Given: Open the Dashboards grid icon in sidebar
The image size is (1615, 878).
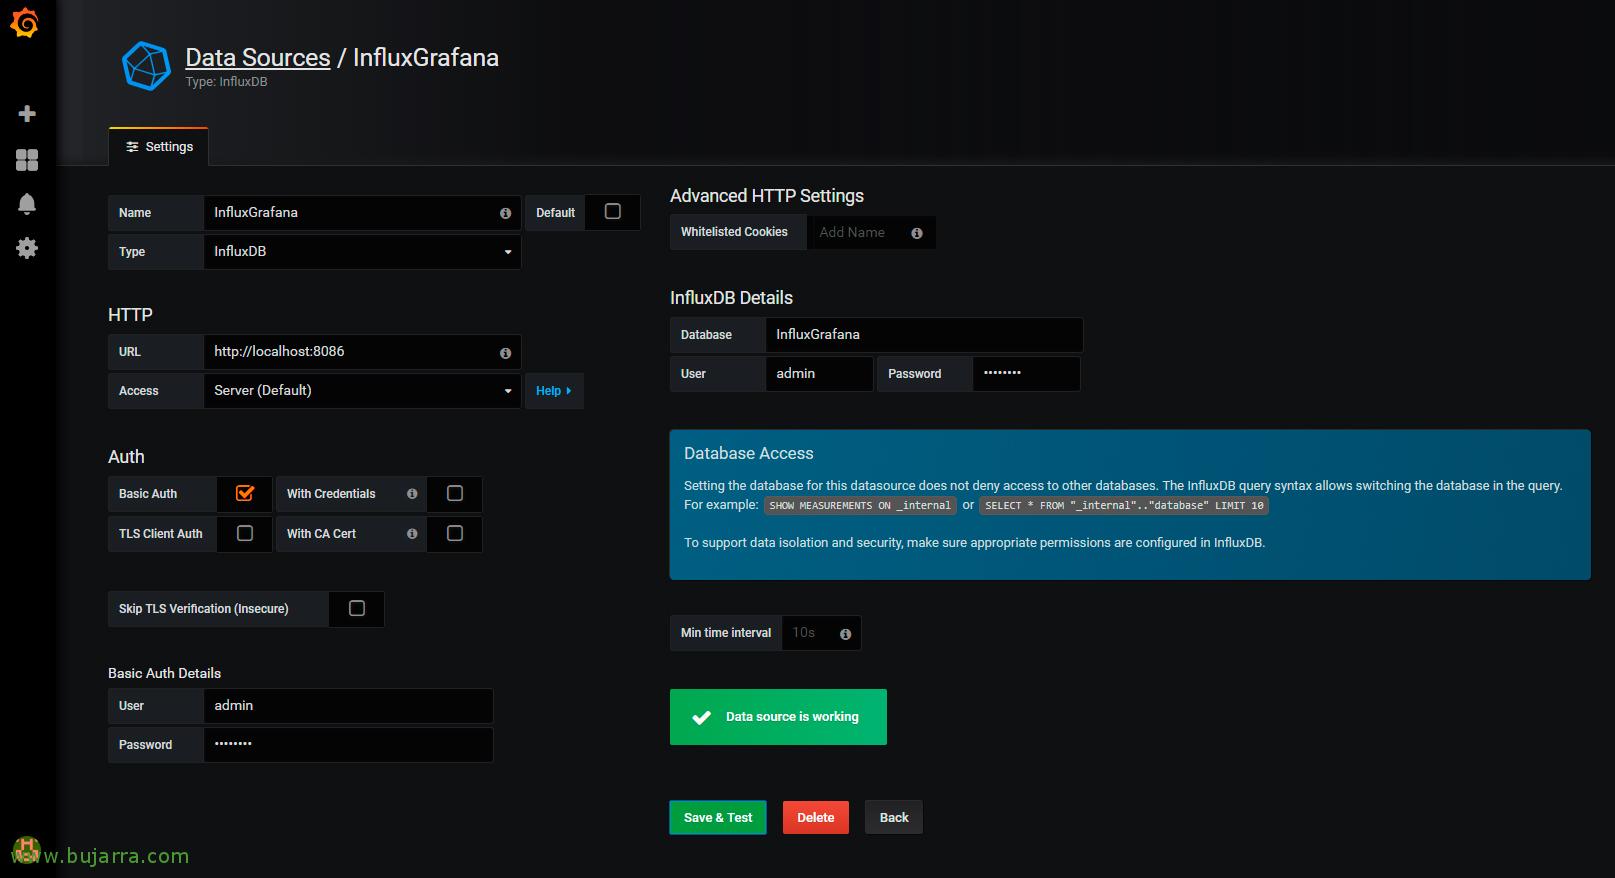Looking at the screenshot, I should coord(27,160).
